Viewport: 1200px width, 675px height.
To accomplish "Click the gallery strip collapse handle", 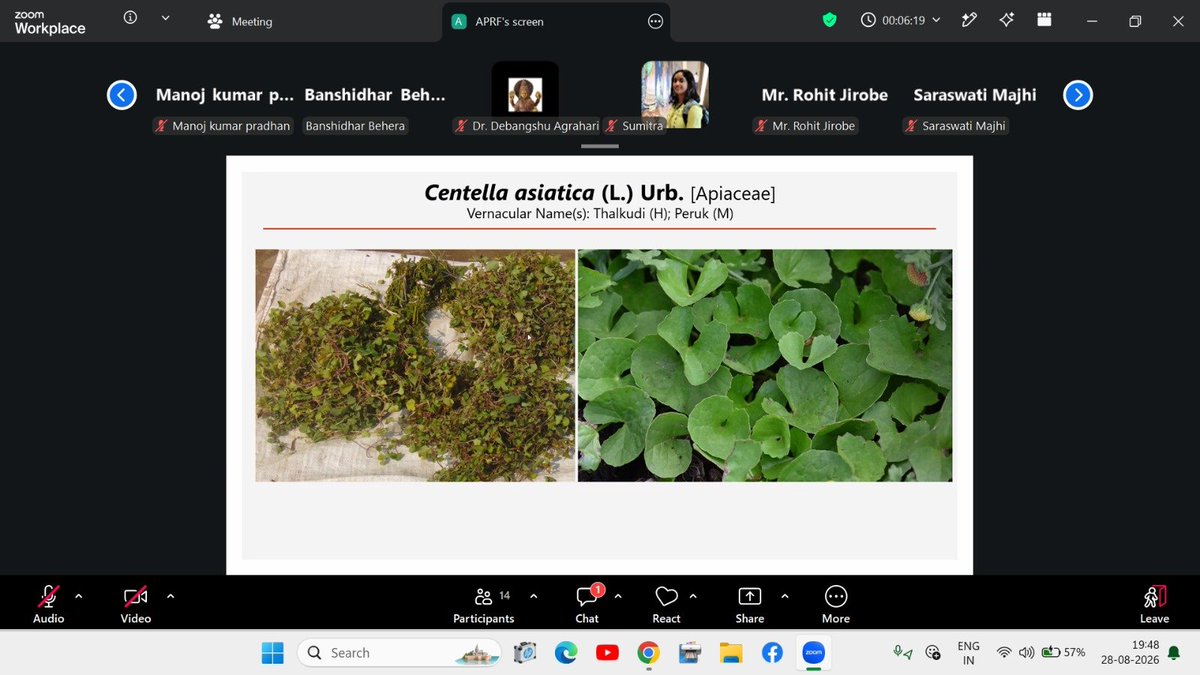I will pyautogui.click(x=600, y=146).
